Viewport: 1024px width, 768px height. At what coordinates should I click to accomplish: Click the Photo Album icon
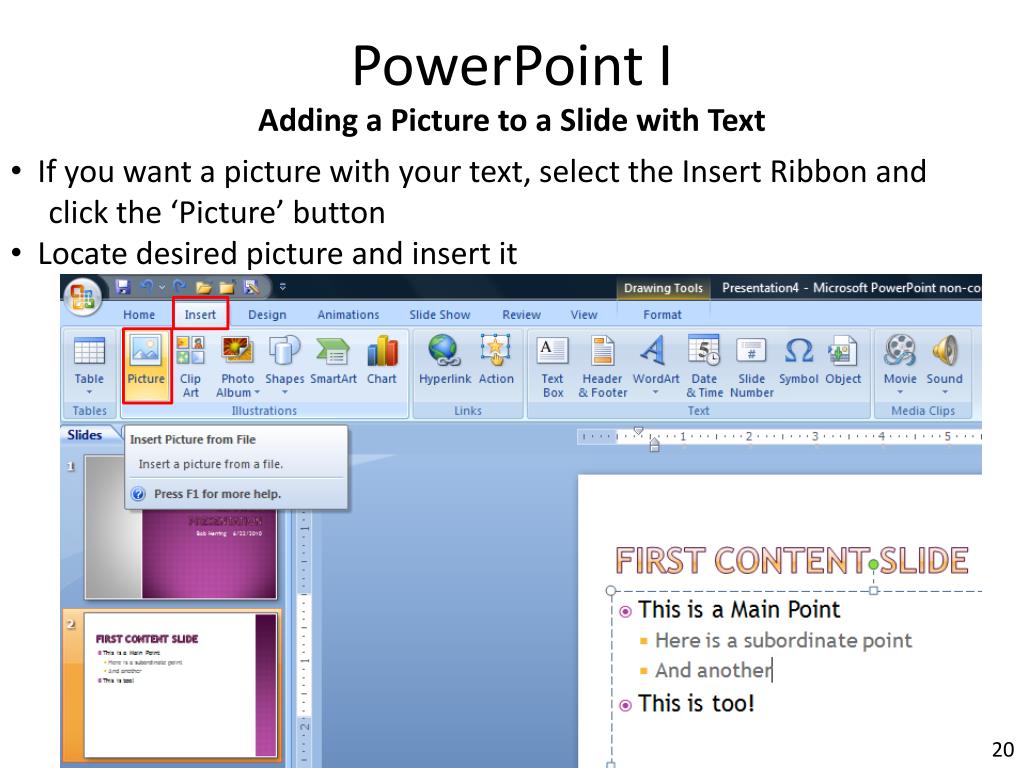(237, 350)
